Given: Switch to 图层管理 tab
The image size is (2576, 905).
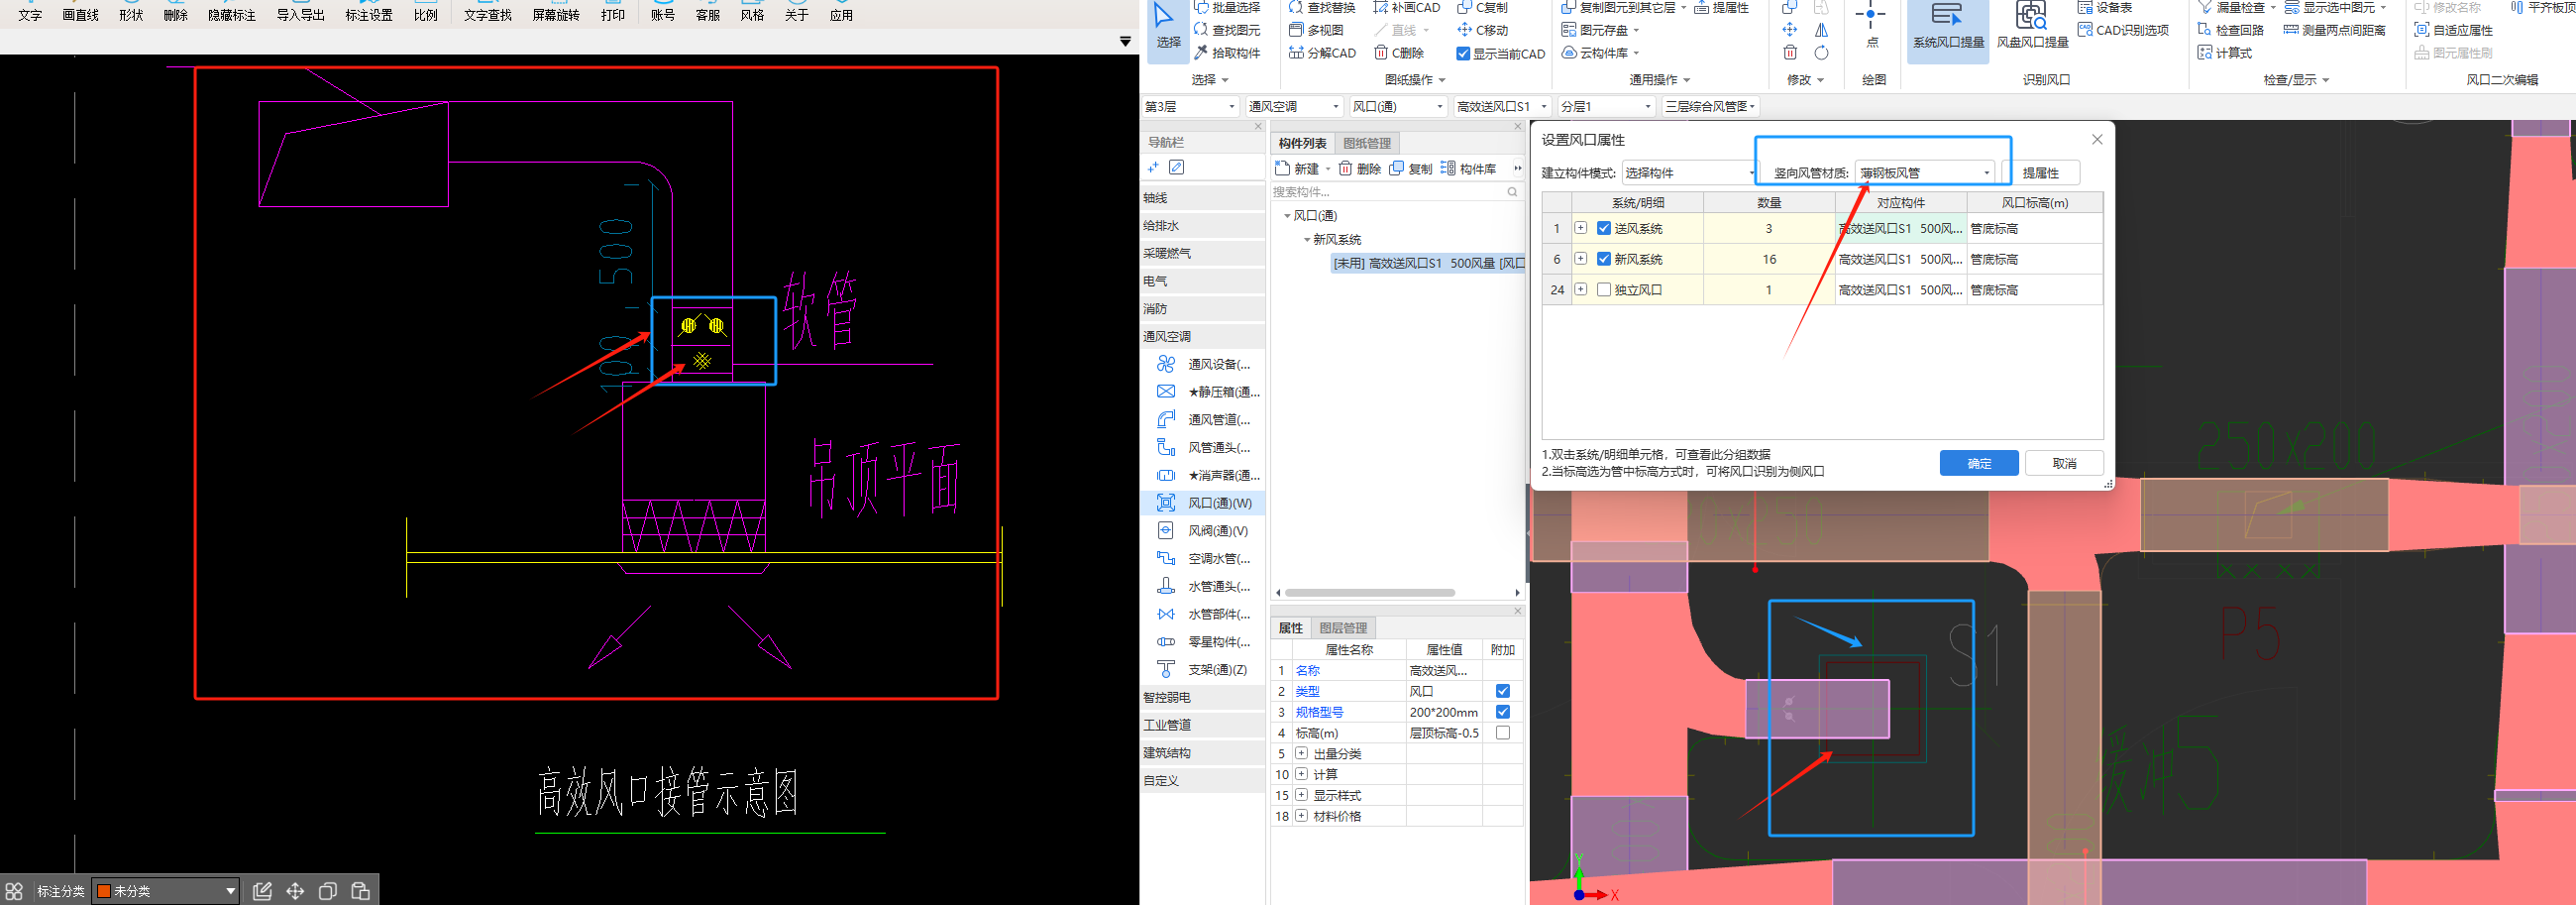Looking at the screenshot, I should pos(1342,628).
